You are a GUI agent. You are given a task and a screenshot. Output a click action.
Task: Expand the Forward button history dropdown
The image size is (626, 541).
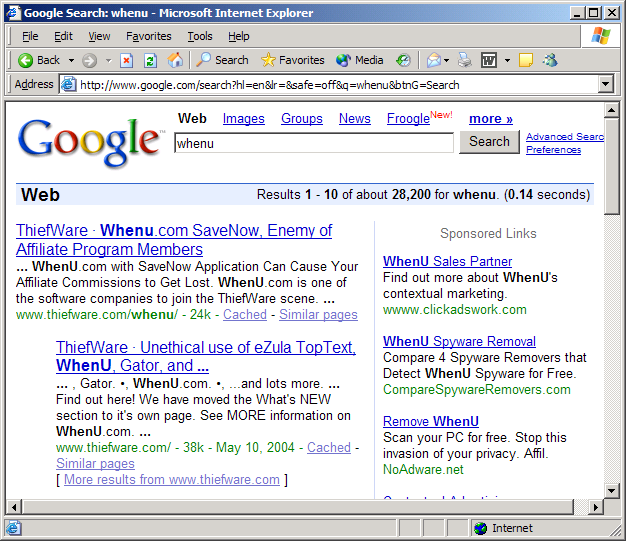coord(108,61)
